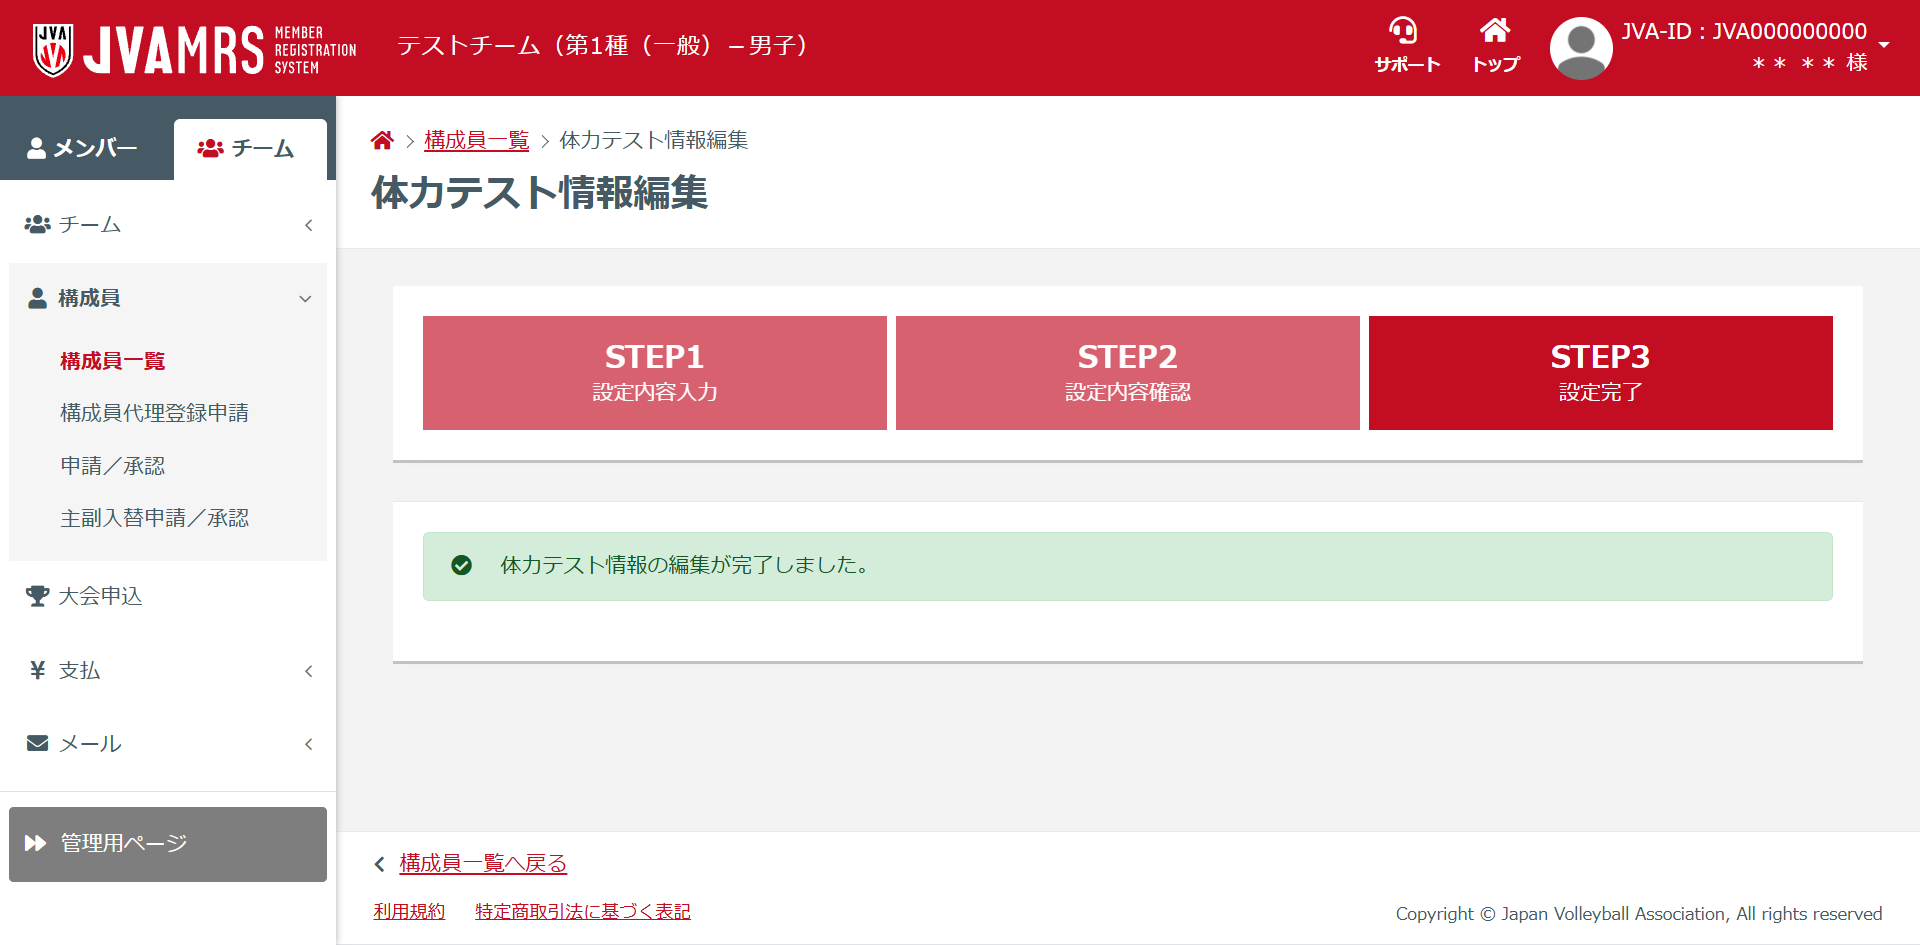Click the user avatar profile picture

click(x=1580, y=48)
